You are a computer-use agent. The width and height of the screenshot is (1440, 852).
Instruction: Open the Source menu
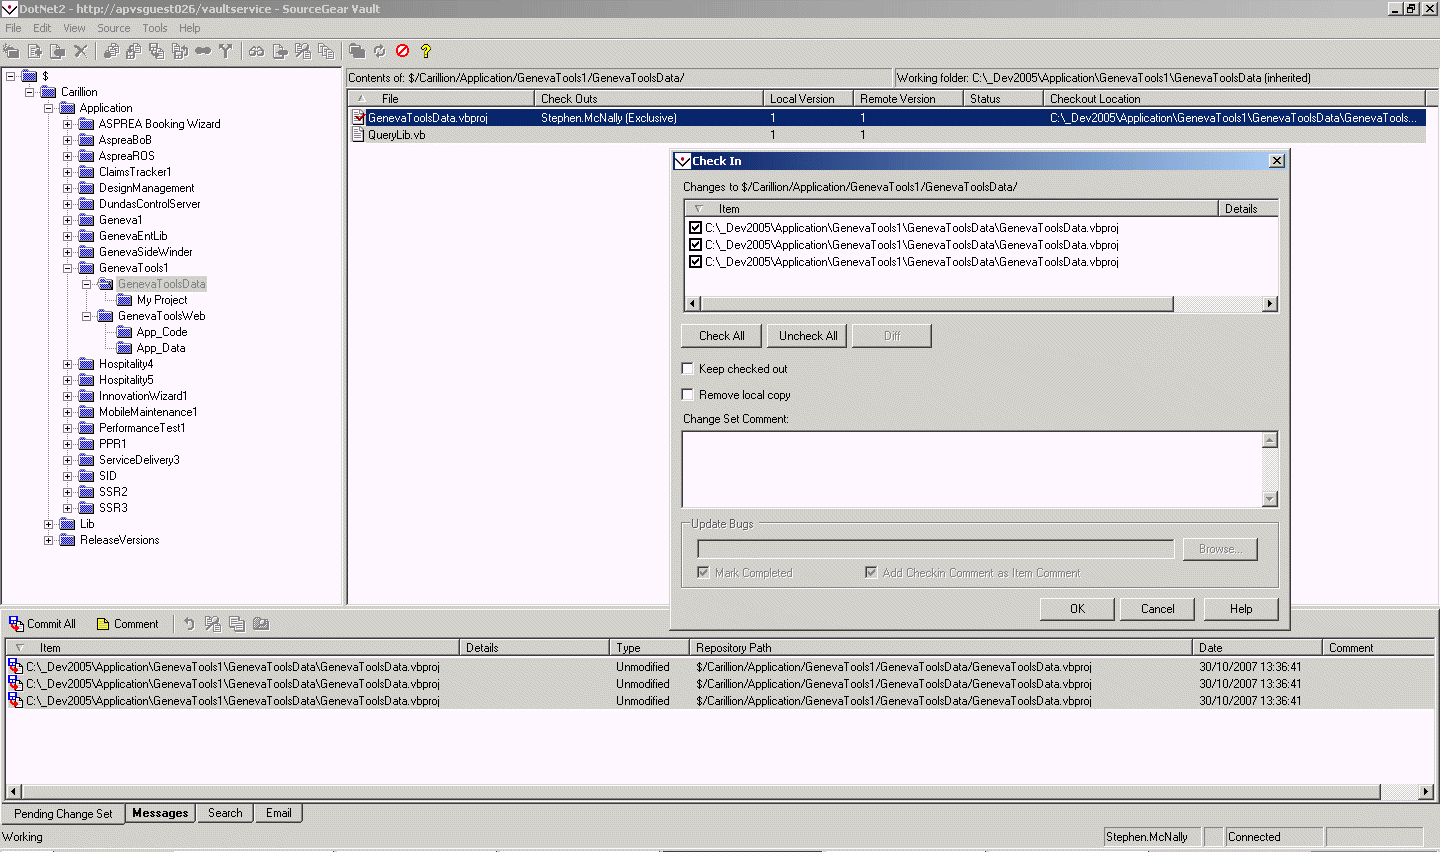click(x=114, y=28)
